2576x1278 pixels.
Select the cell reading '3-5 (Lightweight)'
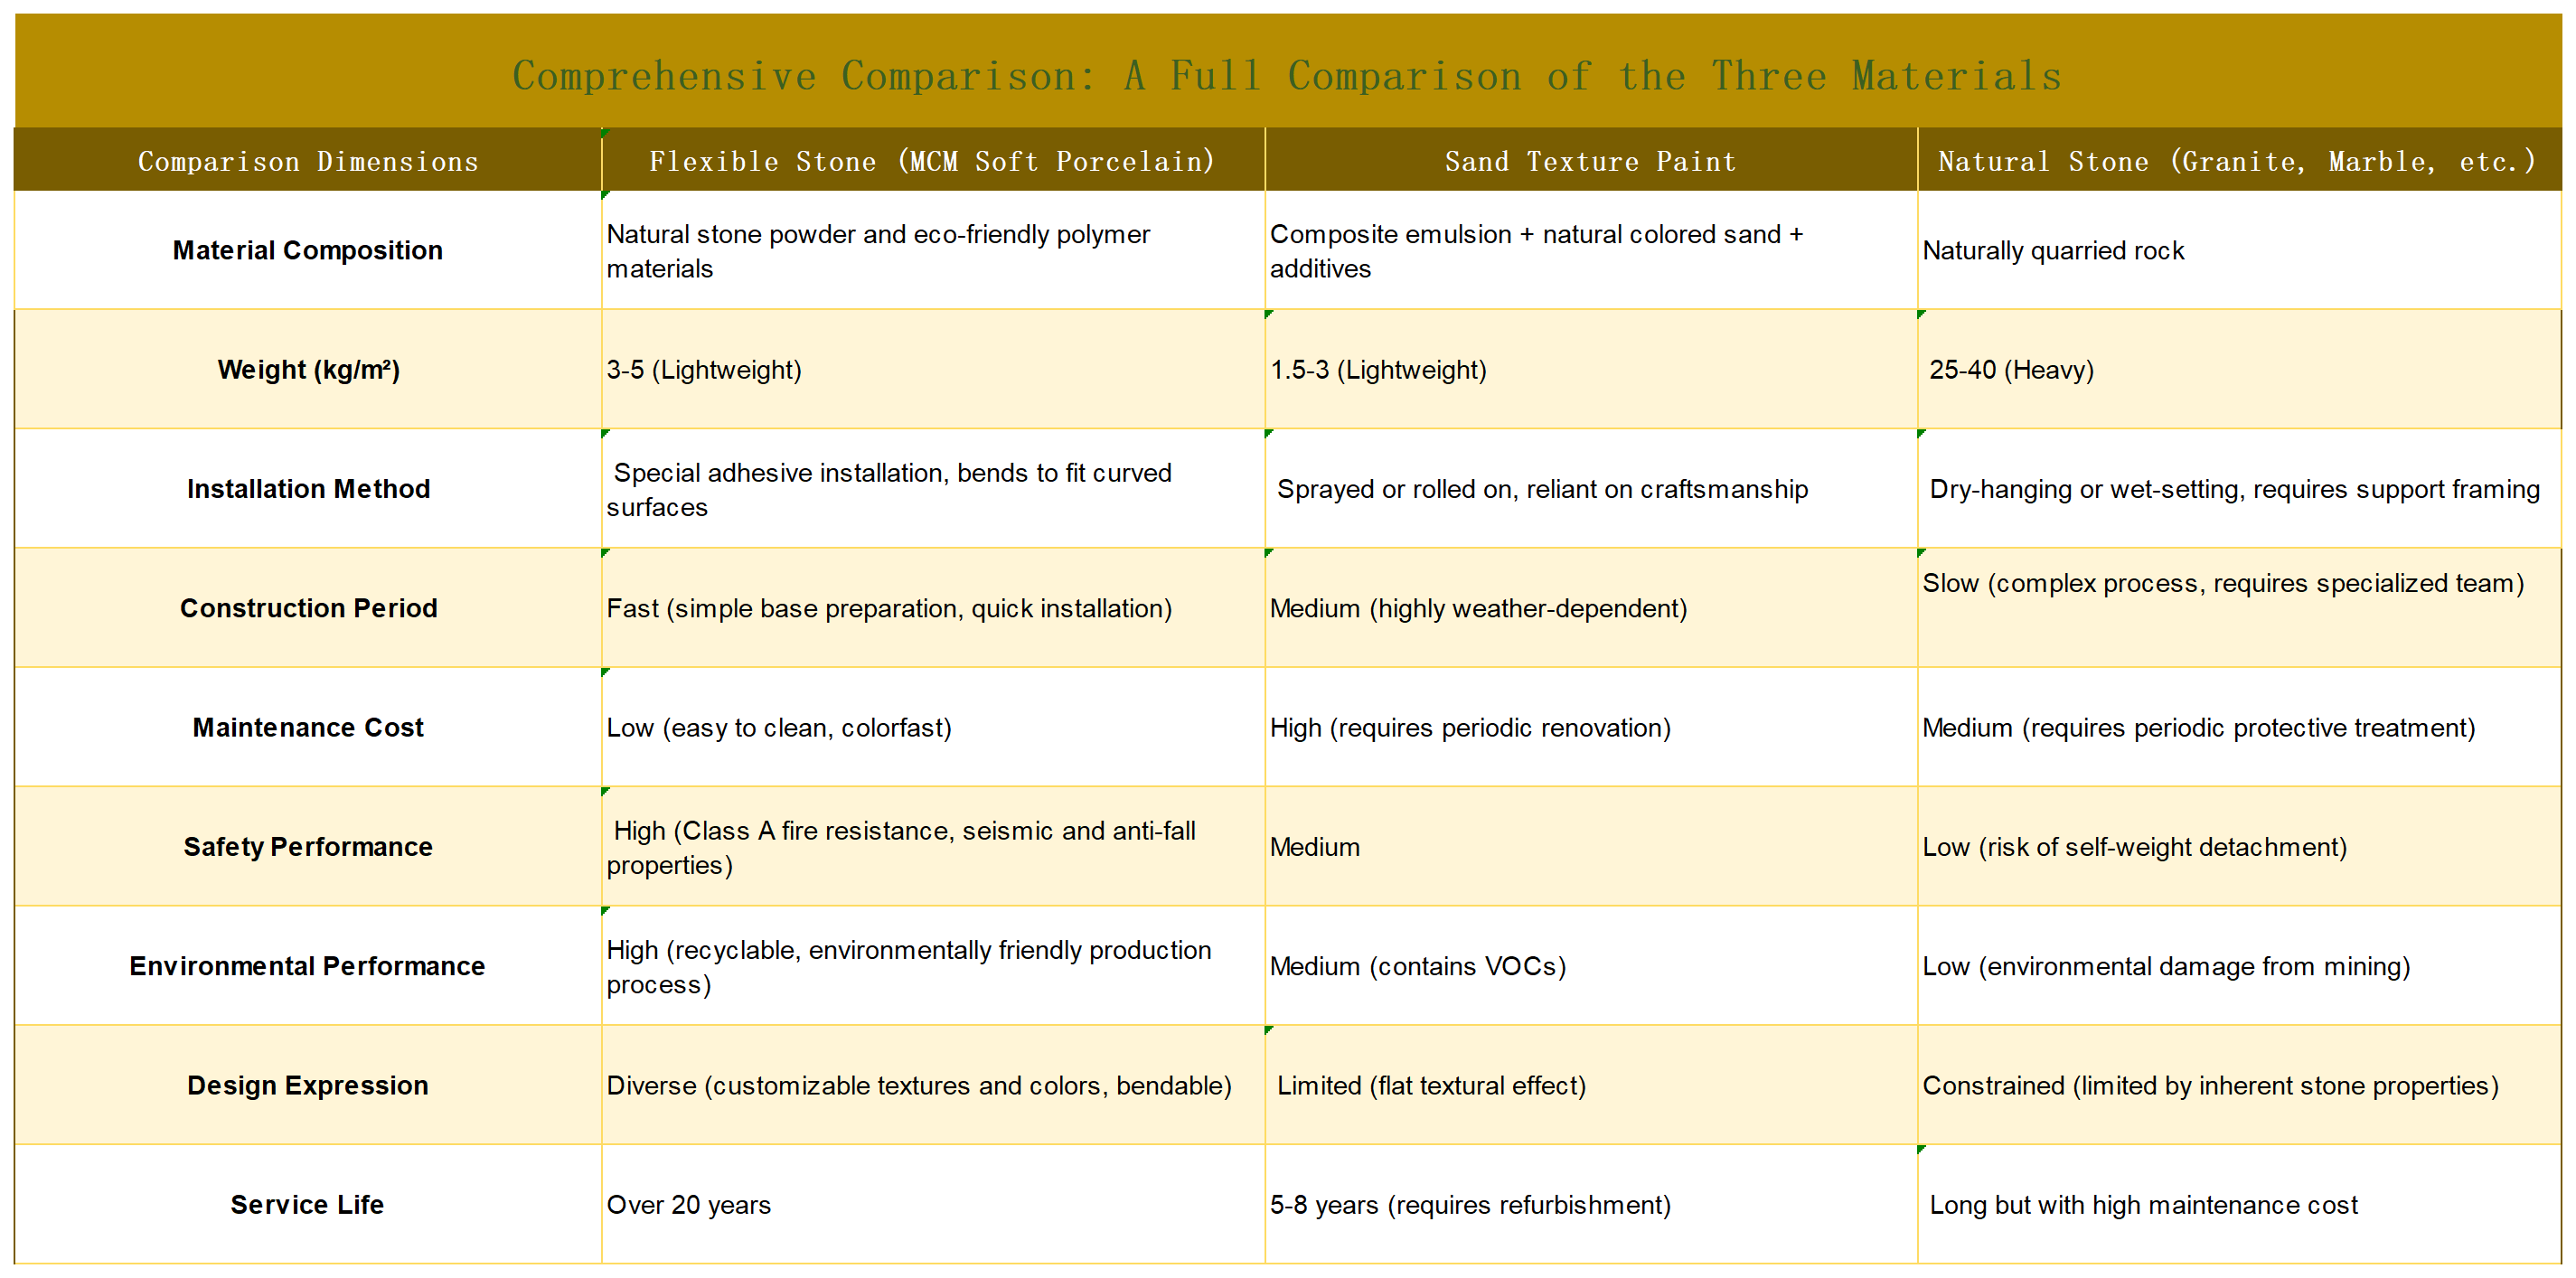[703, 369]
